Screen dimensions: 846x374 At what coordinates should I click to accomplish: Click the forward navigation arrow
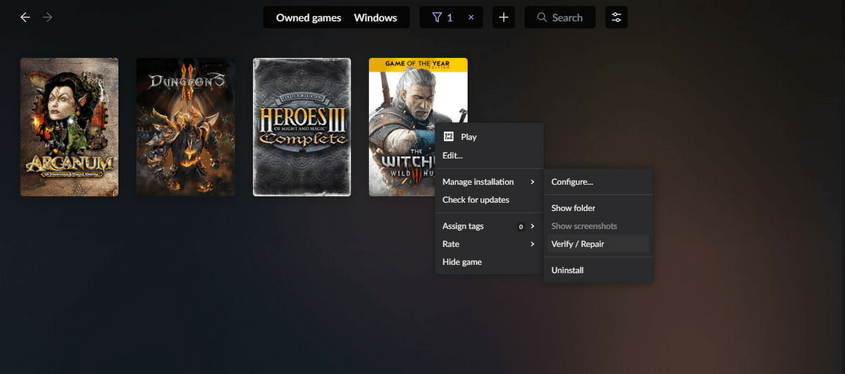(x=47, y=17)
